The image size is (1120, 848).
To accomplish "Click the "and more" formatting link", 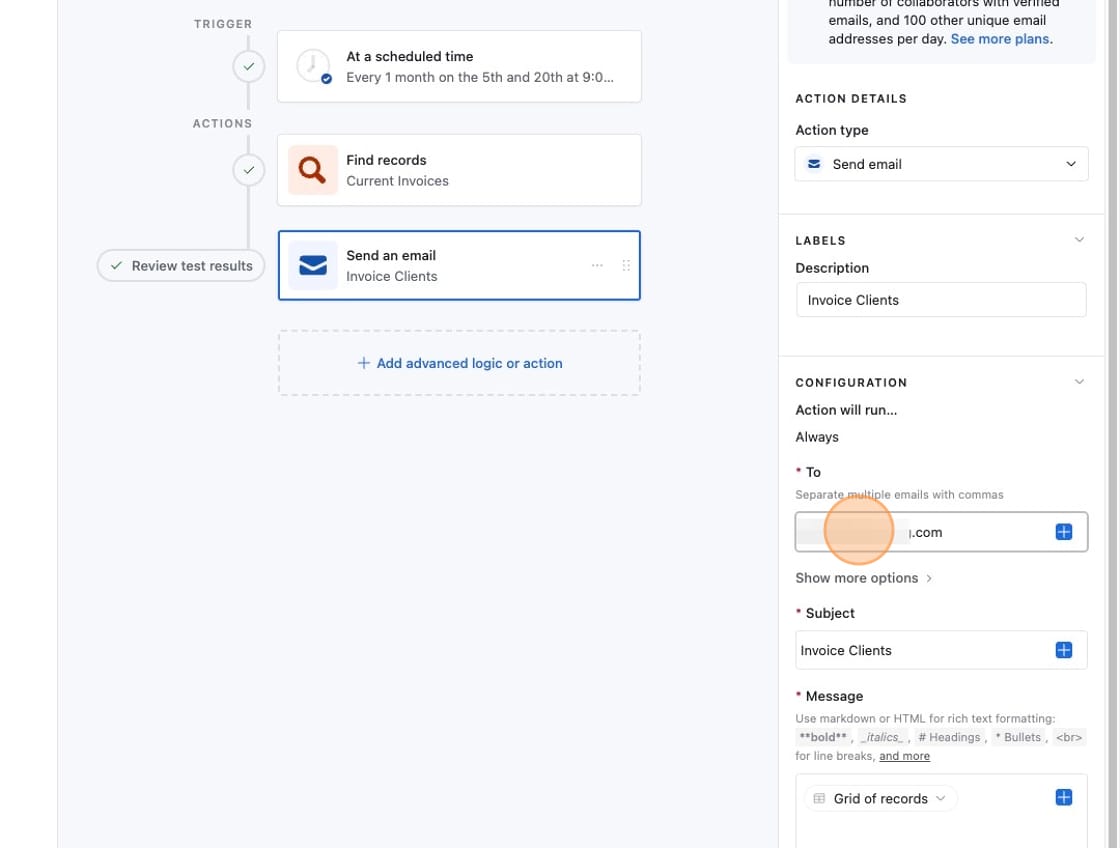I will pyautogui.click(x=903, y=755).
